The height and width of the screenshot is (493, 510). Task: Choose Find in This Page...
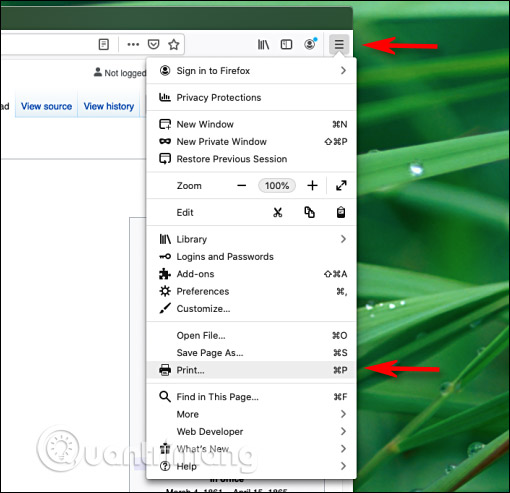[252, 397]
